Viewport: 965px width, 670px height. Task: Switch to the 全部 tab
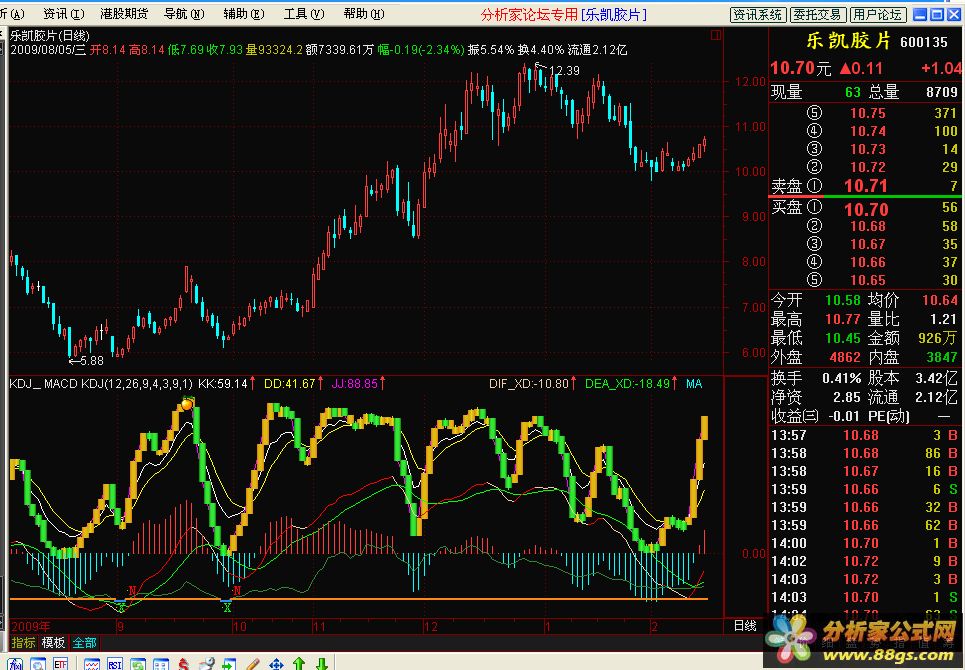coord(84,643)
